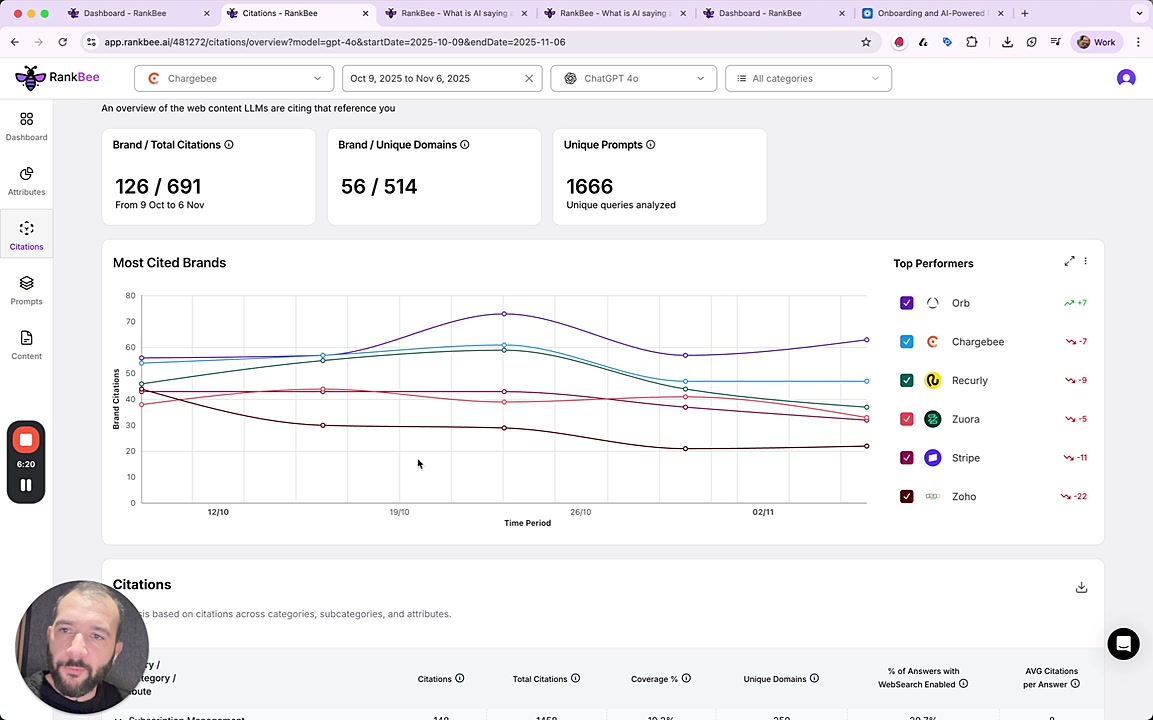The image size is (1153, 720).
Task: Expand the Most Cited Brands chart fullscreen
Action: tap(1069, 262)
